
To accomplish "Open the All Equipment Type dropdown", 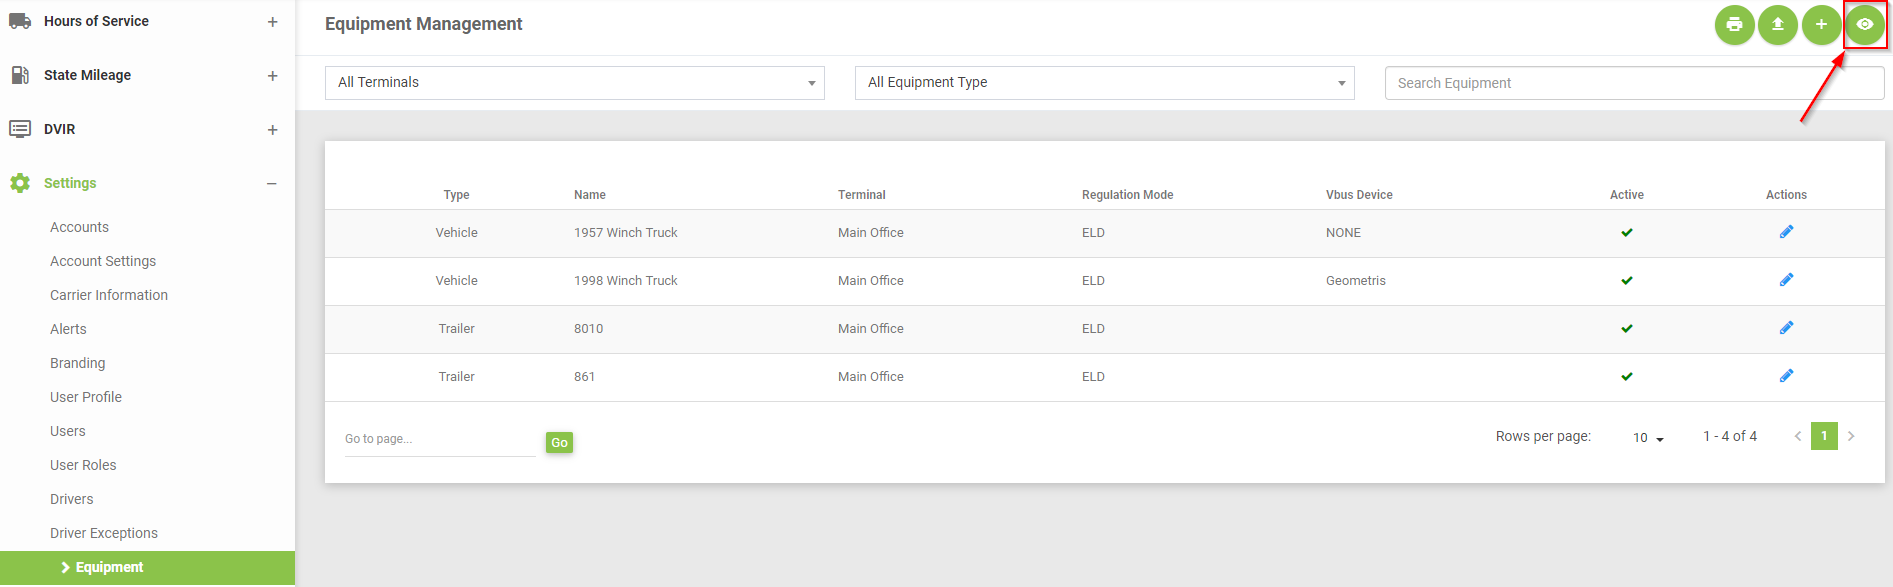I will (x=1104, y=83).
